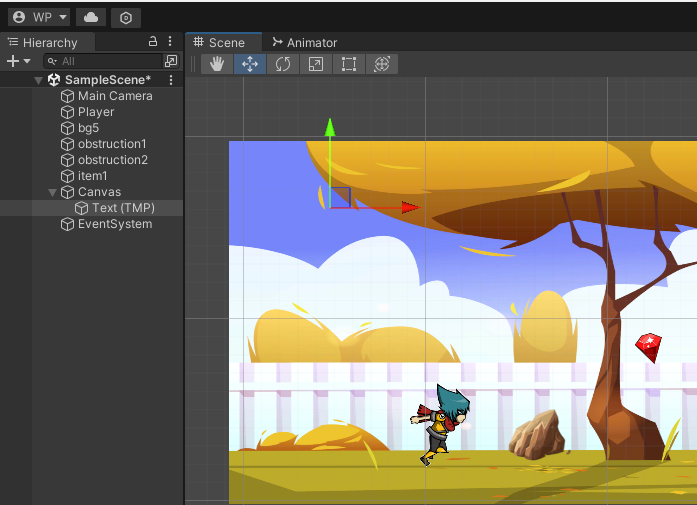Image resolution: width=697 pixels, height=505 pixels.
Task: Open SampleScene's three-dot context menu
Action: tap(170, 80)
